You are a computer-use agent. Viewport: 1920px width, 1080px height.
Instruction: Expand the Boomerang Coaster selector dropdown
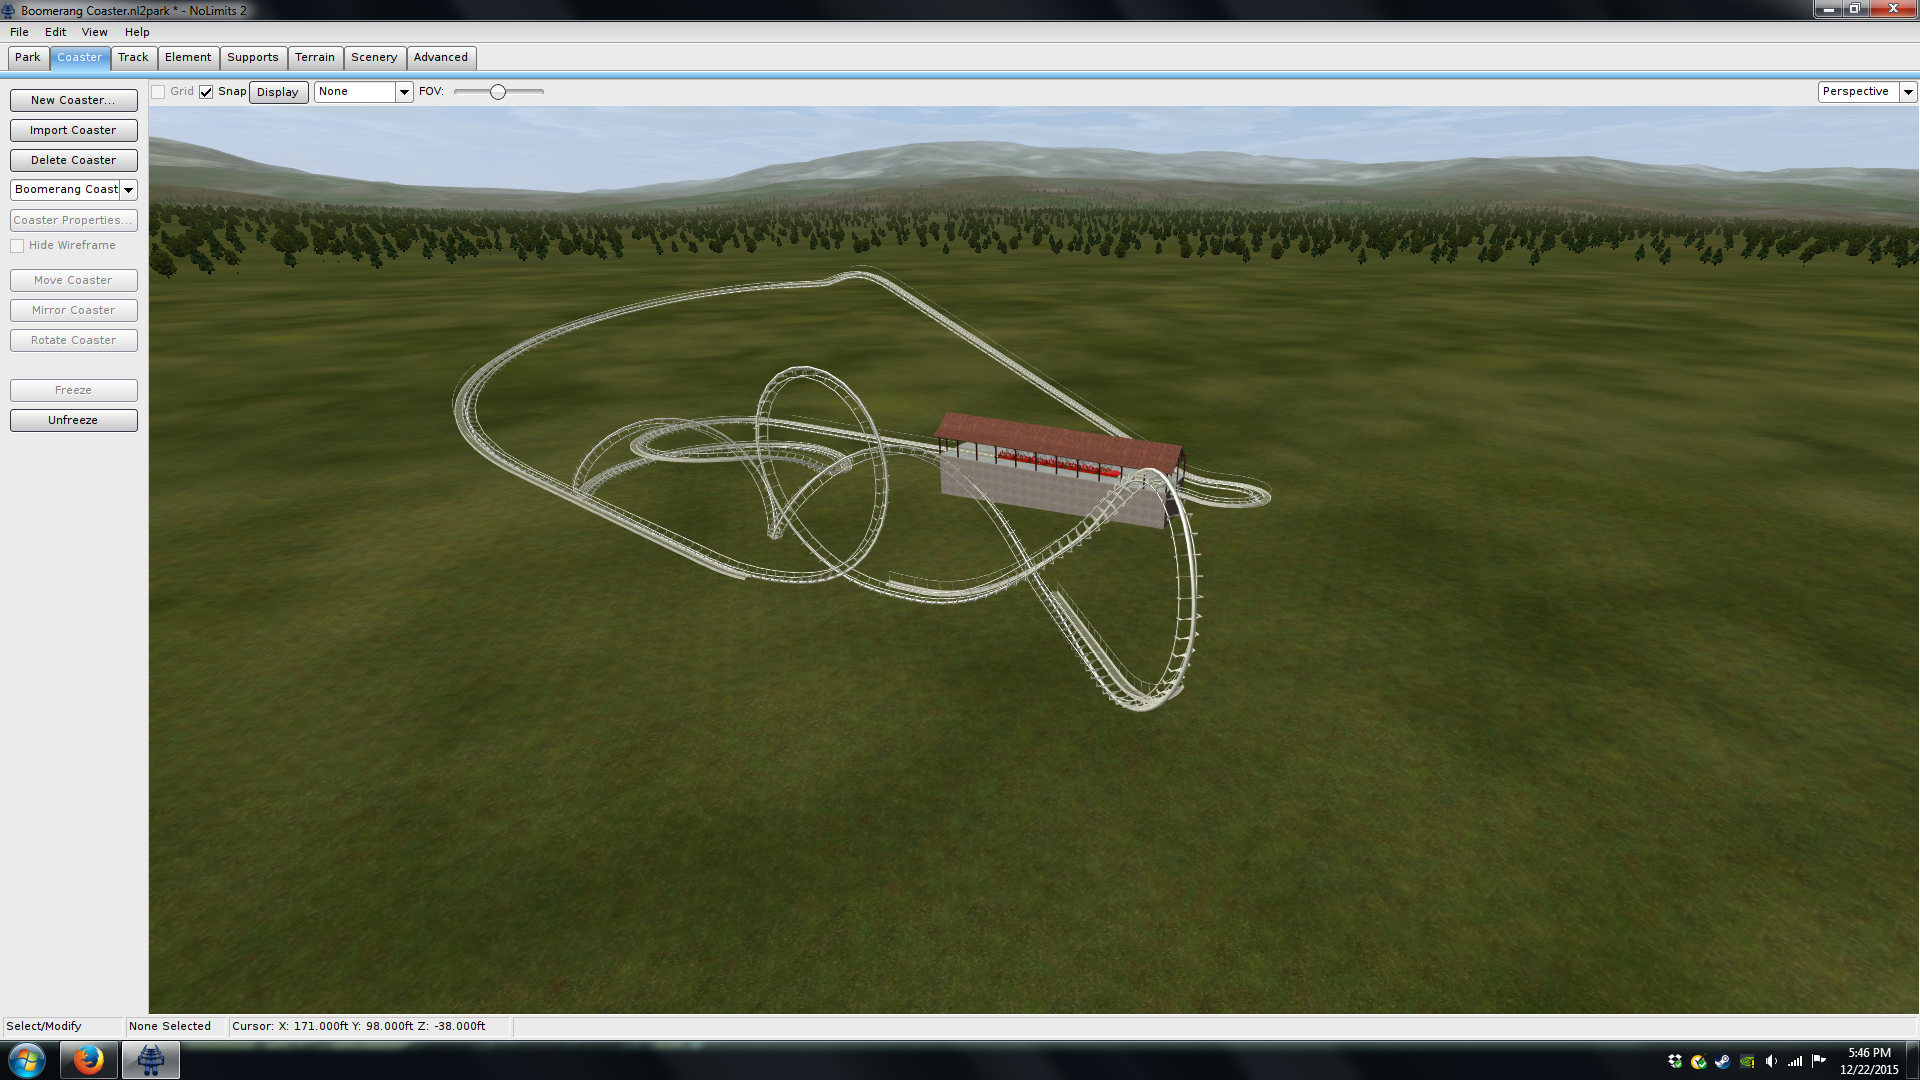[x=129, y=190]
